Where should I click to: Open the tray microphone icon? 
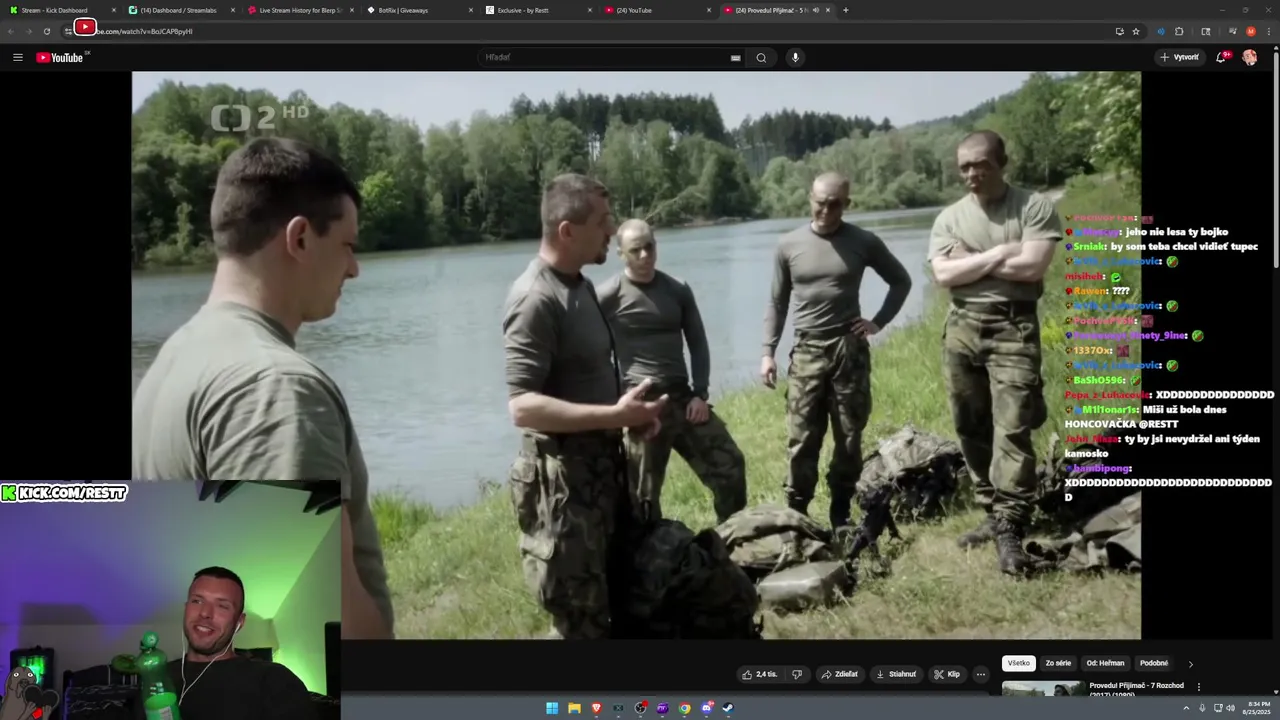(x=1202, y=708)
